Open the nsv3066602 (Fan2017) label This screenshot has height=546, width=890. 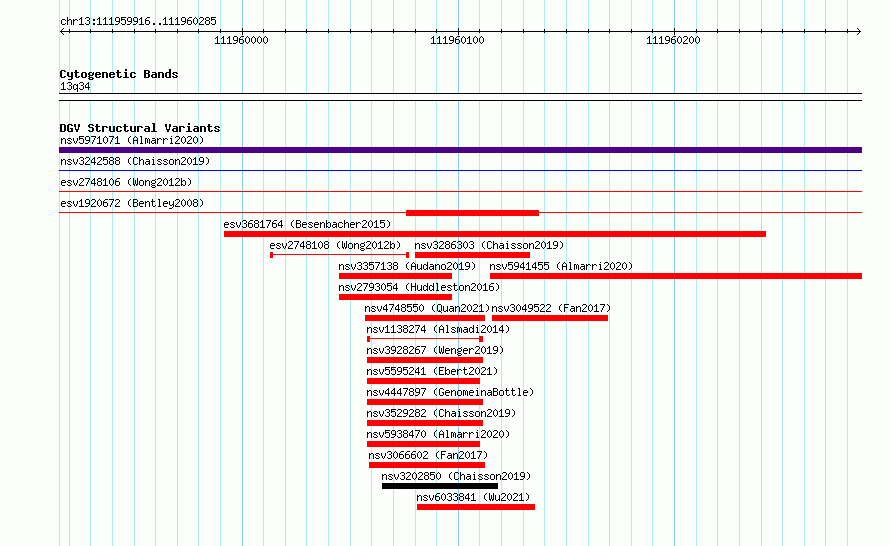click(428, 455)
